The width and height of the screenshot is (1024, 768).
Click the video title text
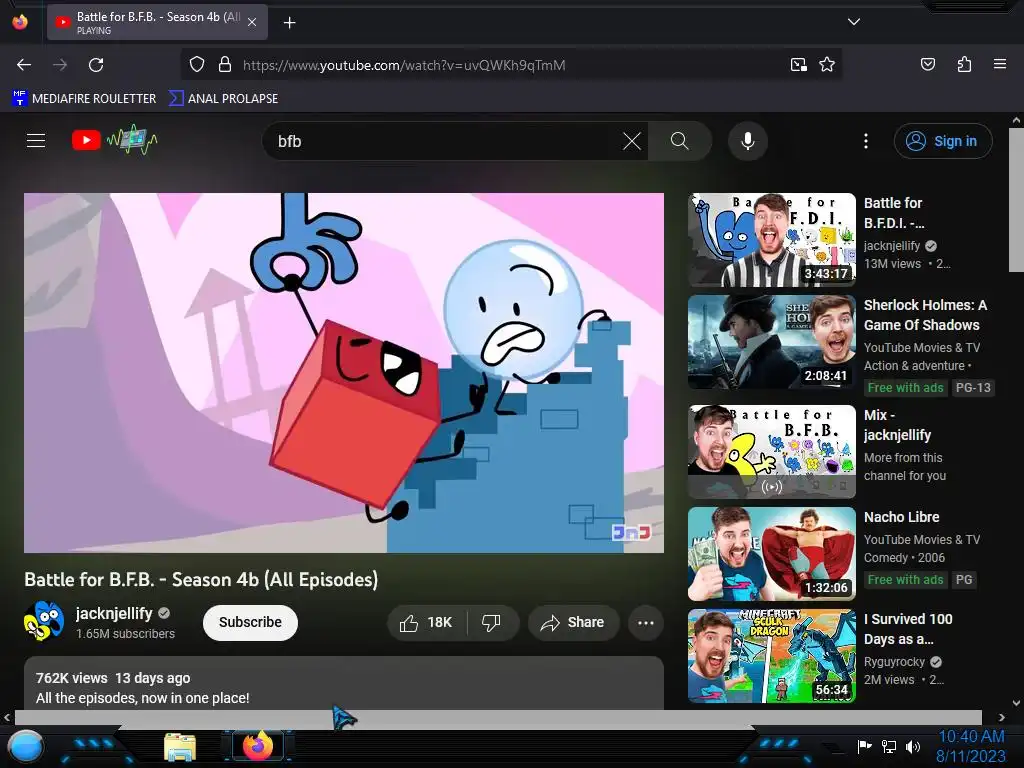tap(201, 579)
